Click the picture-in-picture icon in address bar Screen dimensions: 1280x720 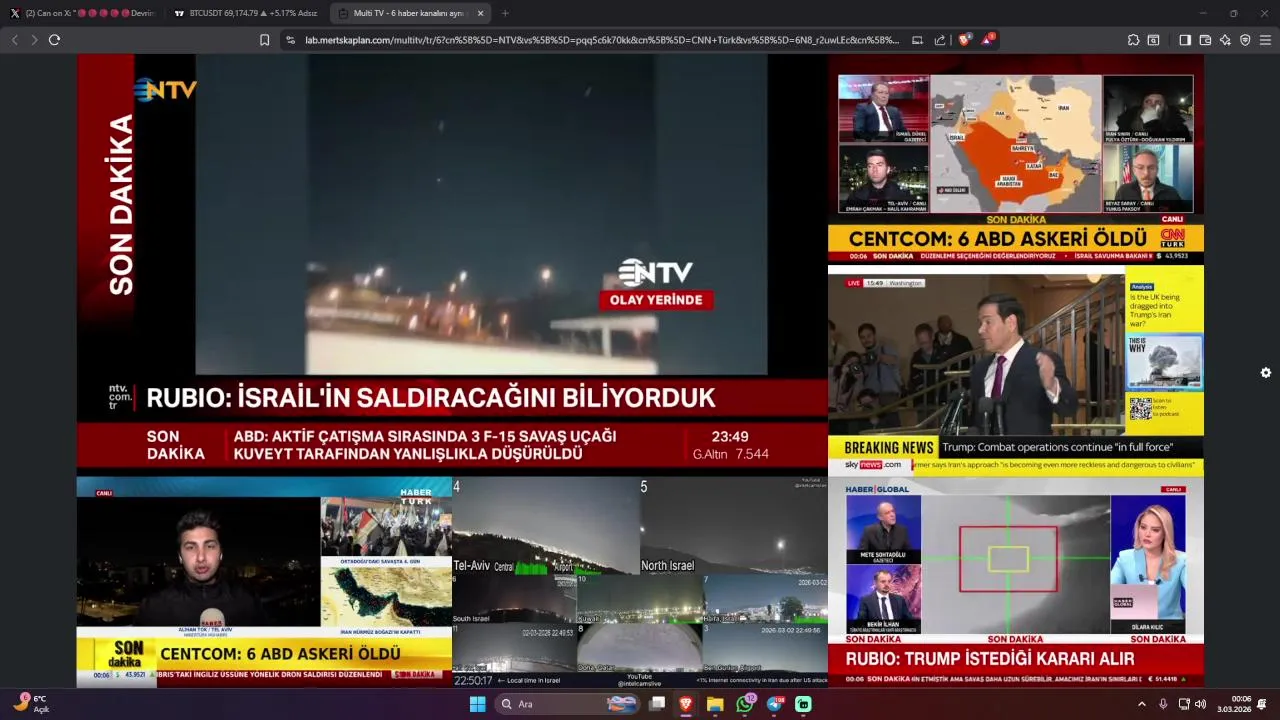pos(917,40)
